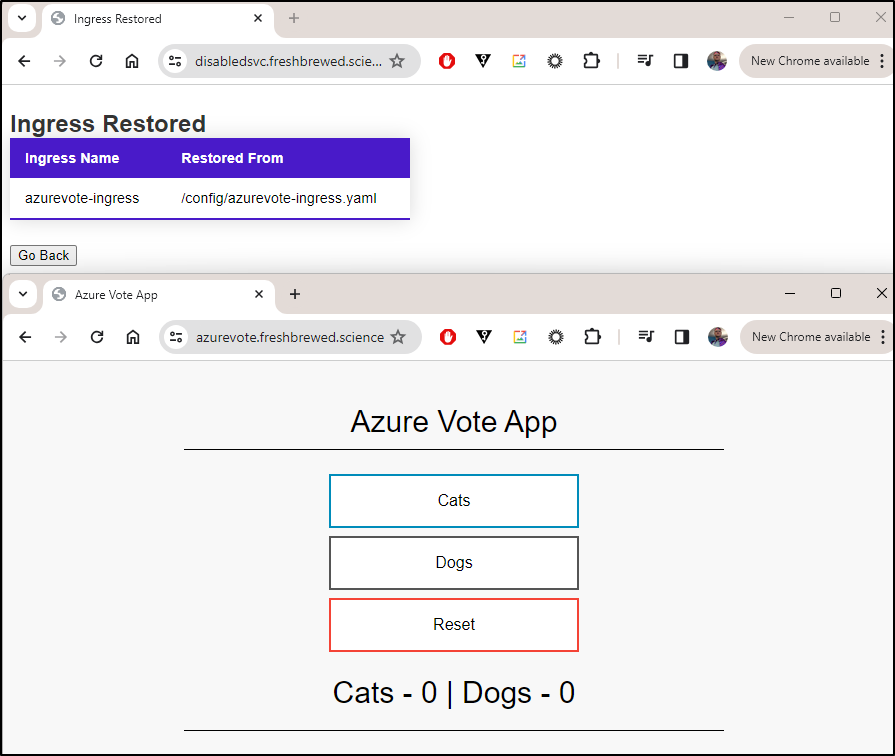Viewport: 895px width, 756px height.
Task: Open extensions puzzle menu in Azure Vote window
Action: tap(592, 337)
